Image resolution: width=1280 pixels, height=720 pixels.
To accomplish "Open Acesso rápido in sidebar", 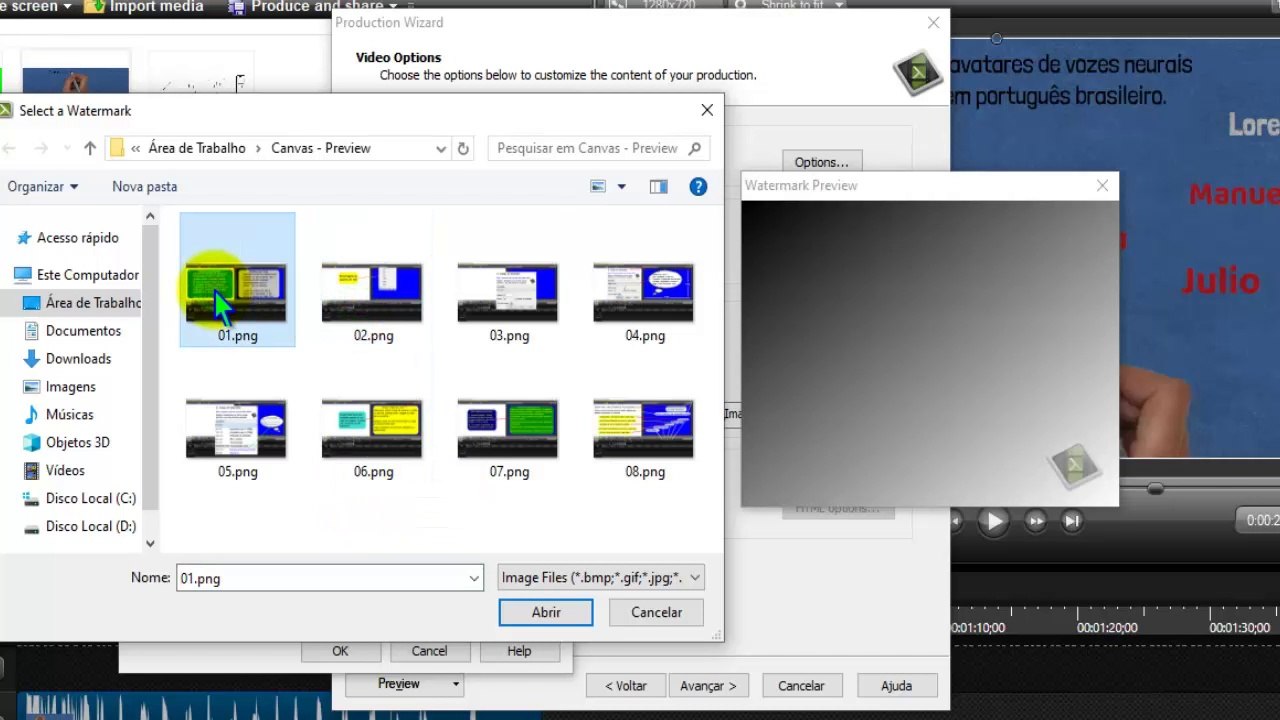I will click(68, 238).
